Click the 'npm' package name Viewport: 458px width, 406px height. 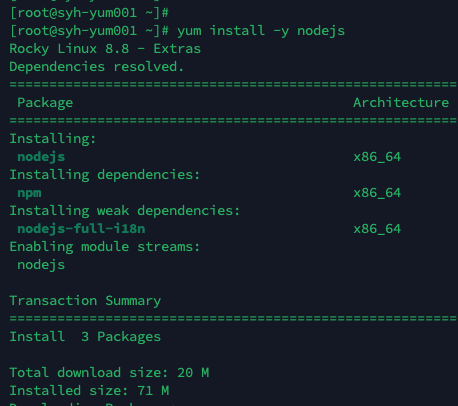pyautogui.click(x=29, y=193)
